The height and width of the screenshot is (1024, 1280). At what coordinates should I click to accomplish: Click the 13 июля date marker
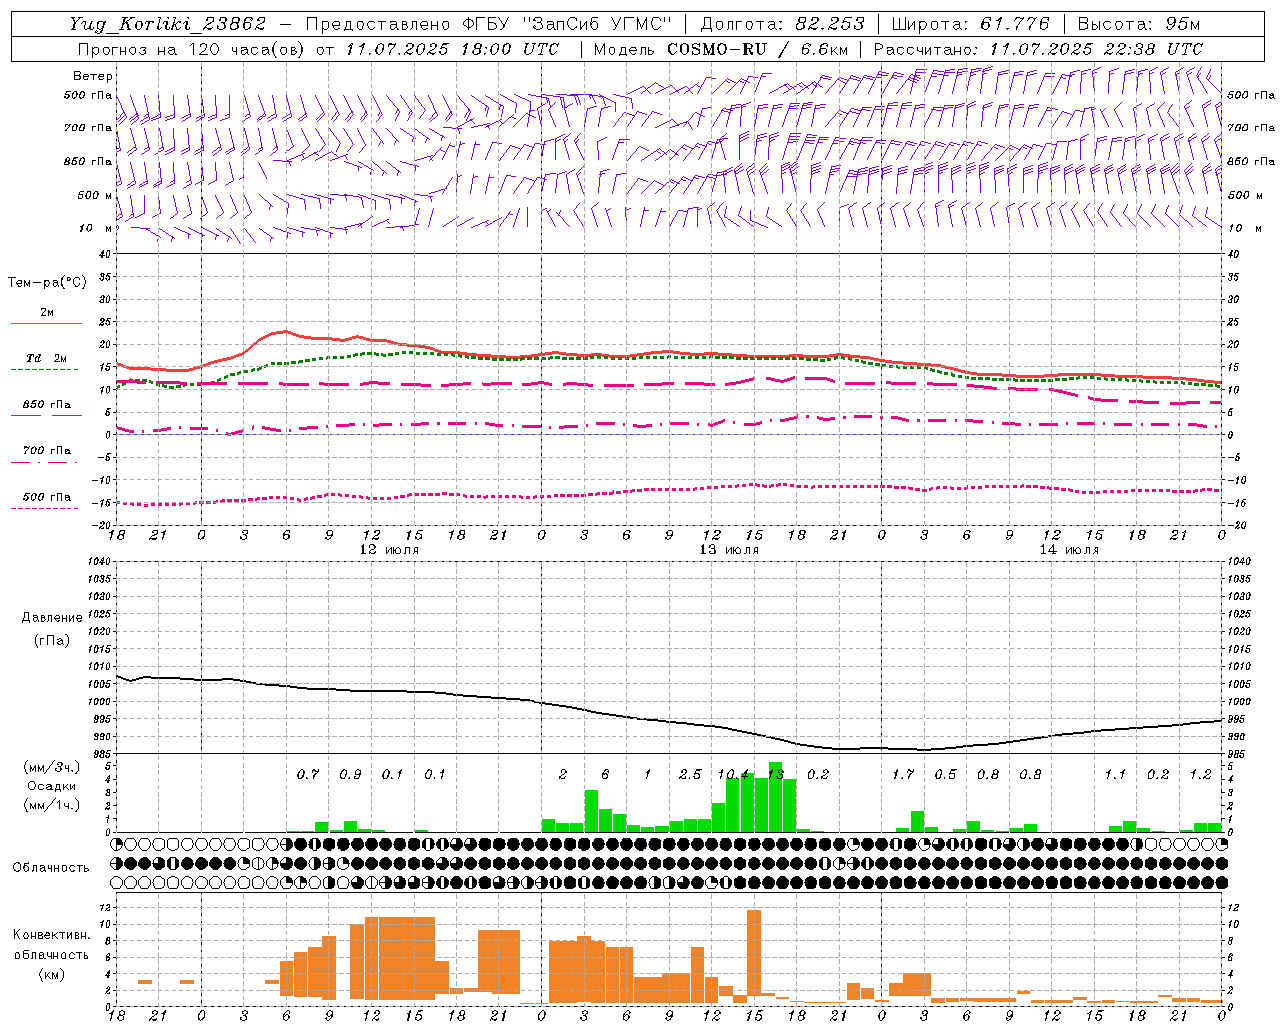729,550
